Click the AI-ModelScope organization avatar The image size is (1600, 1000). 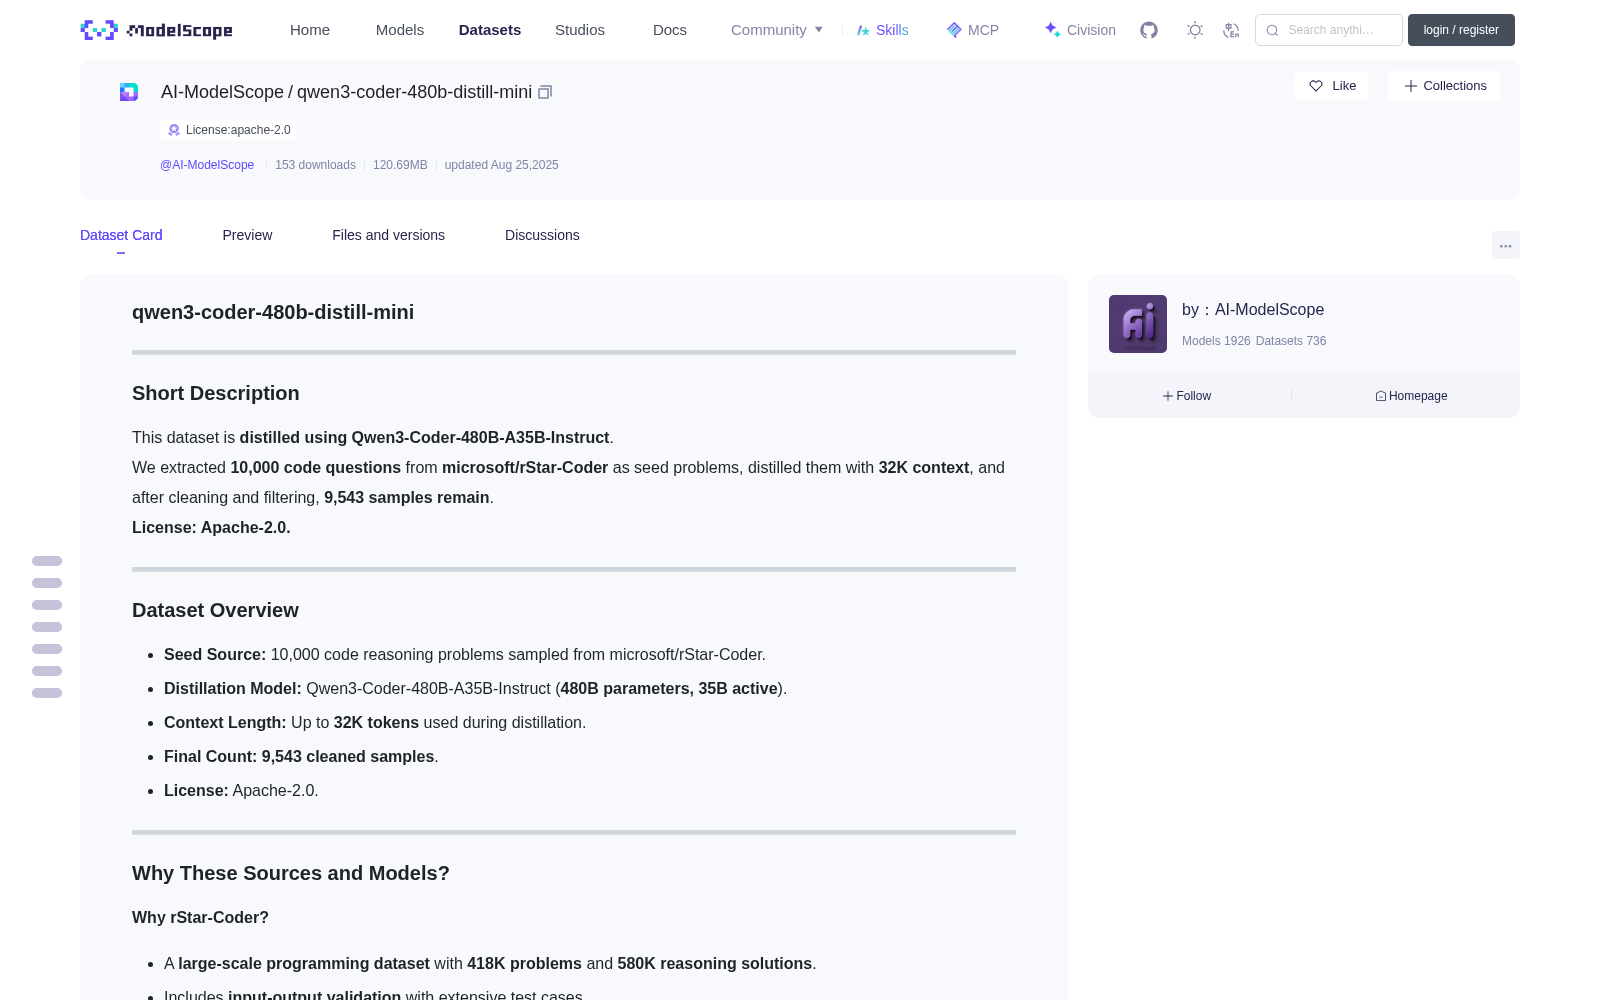pos(1138,324)
